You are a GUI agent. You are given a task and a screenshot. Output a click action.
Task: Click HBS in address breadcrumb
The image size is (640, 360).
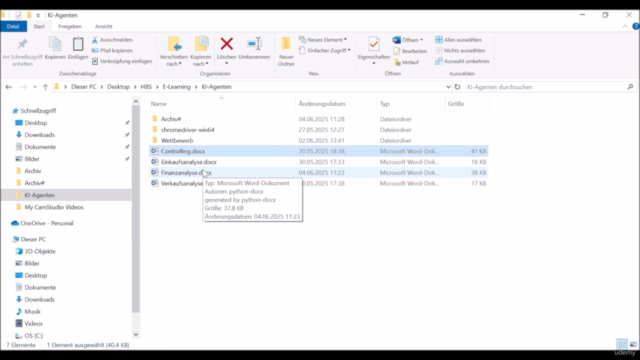[146, 87]
